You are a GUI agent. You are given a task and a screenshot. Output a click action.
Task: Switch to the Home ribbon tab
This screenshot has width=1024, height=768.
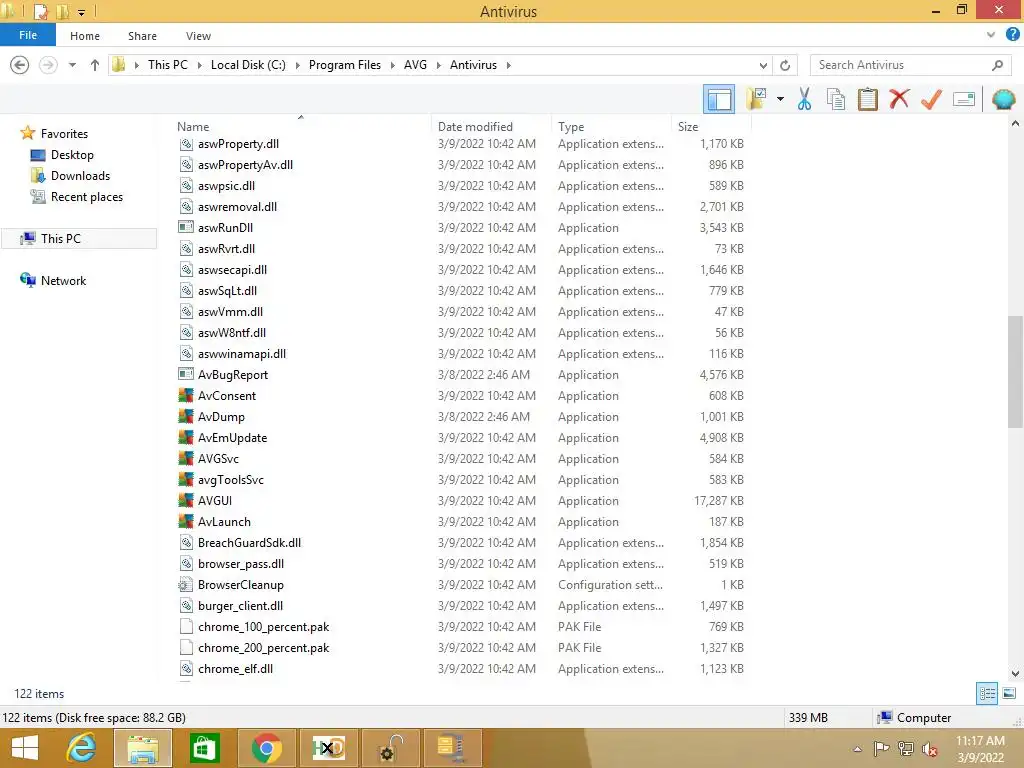click(x=85, y=36)
